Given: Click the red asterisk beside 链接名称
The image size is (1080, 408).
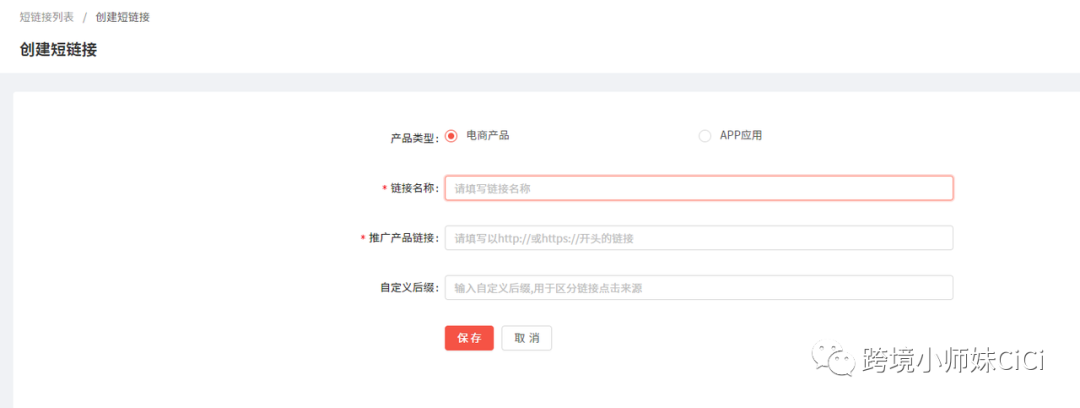Looking at the screenshot, I should point(384,188).
